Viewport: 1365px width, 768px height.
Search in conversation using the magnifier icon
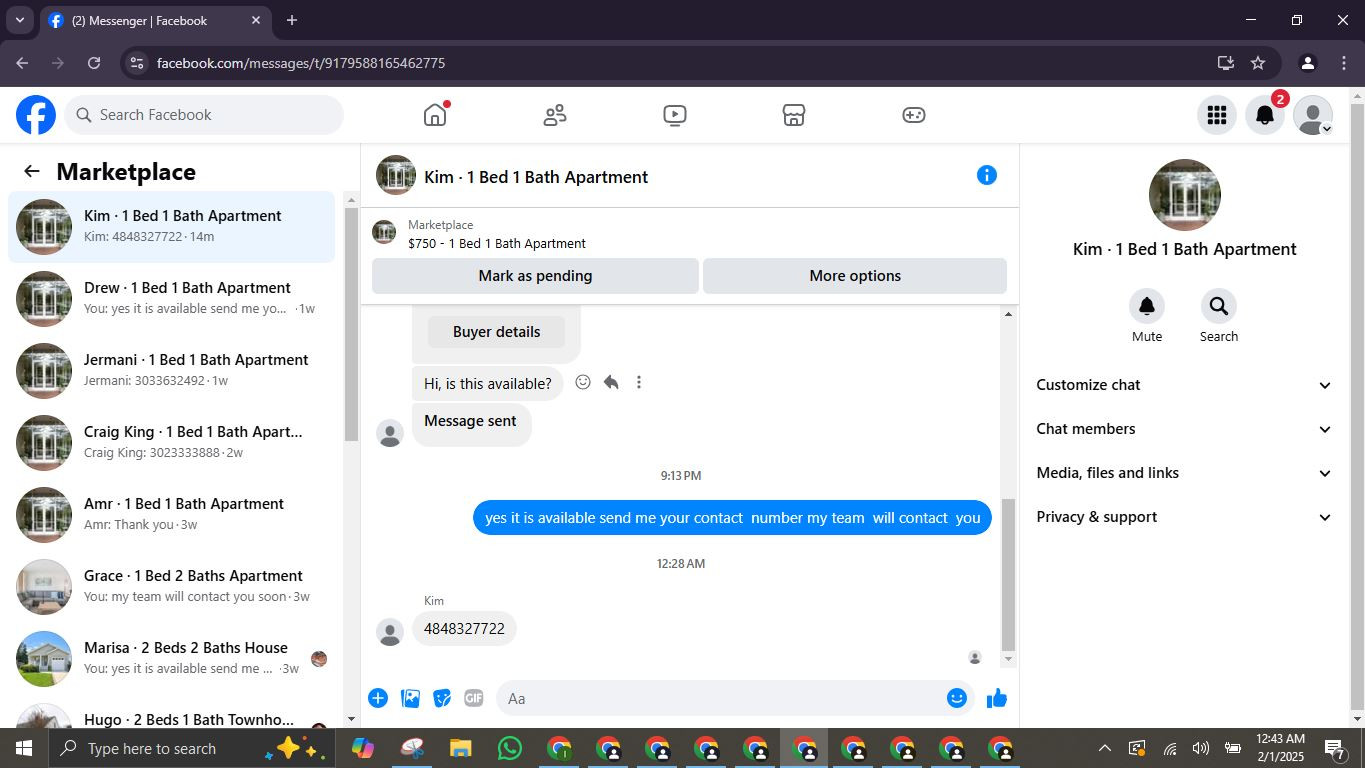1219,306
